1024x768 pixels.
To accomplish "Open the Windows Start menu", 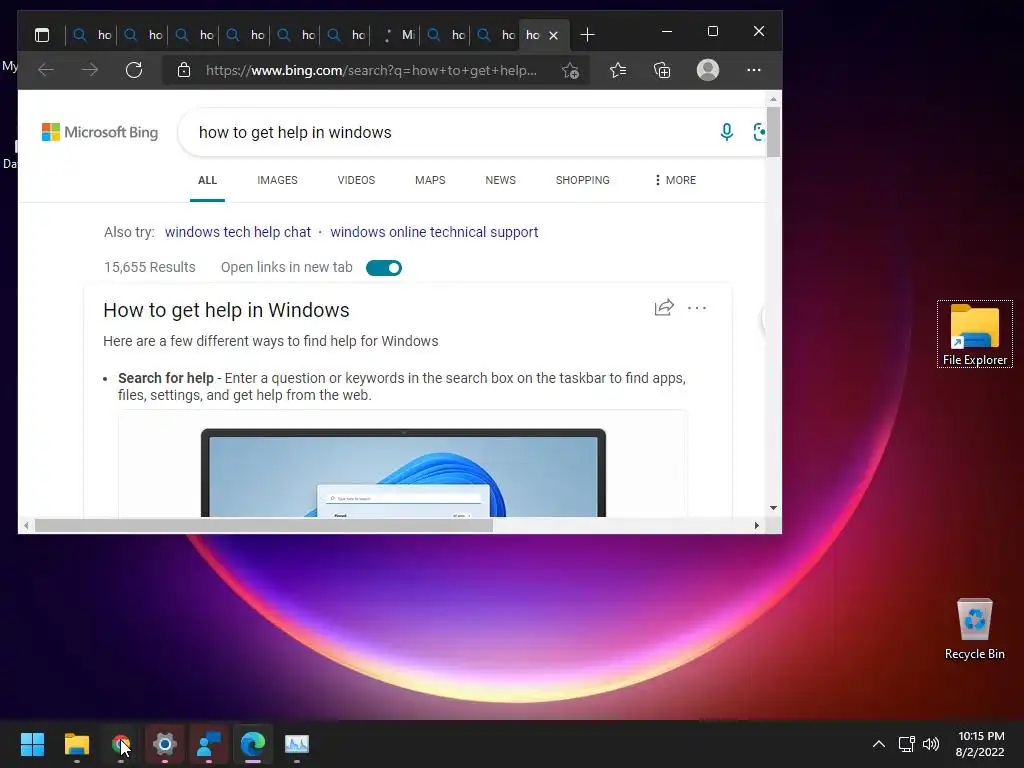I will (32, 744).
